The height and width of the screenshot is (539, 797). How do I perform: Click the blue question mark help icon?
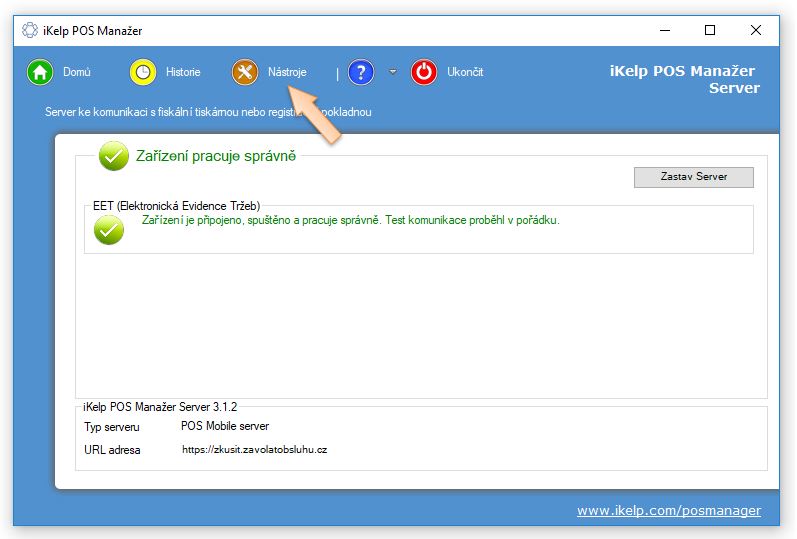[x=361, y=72]
